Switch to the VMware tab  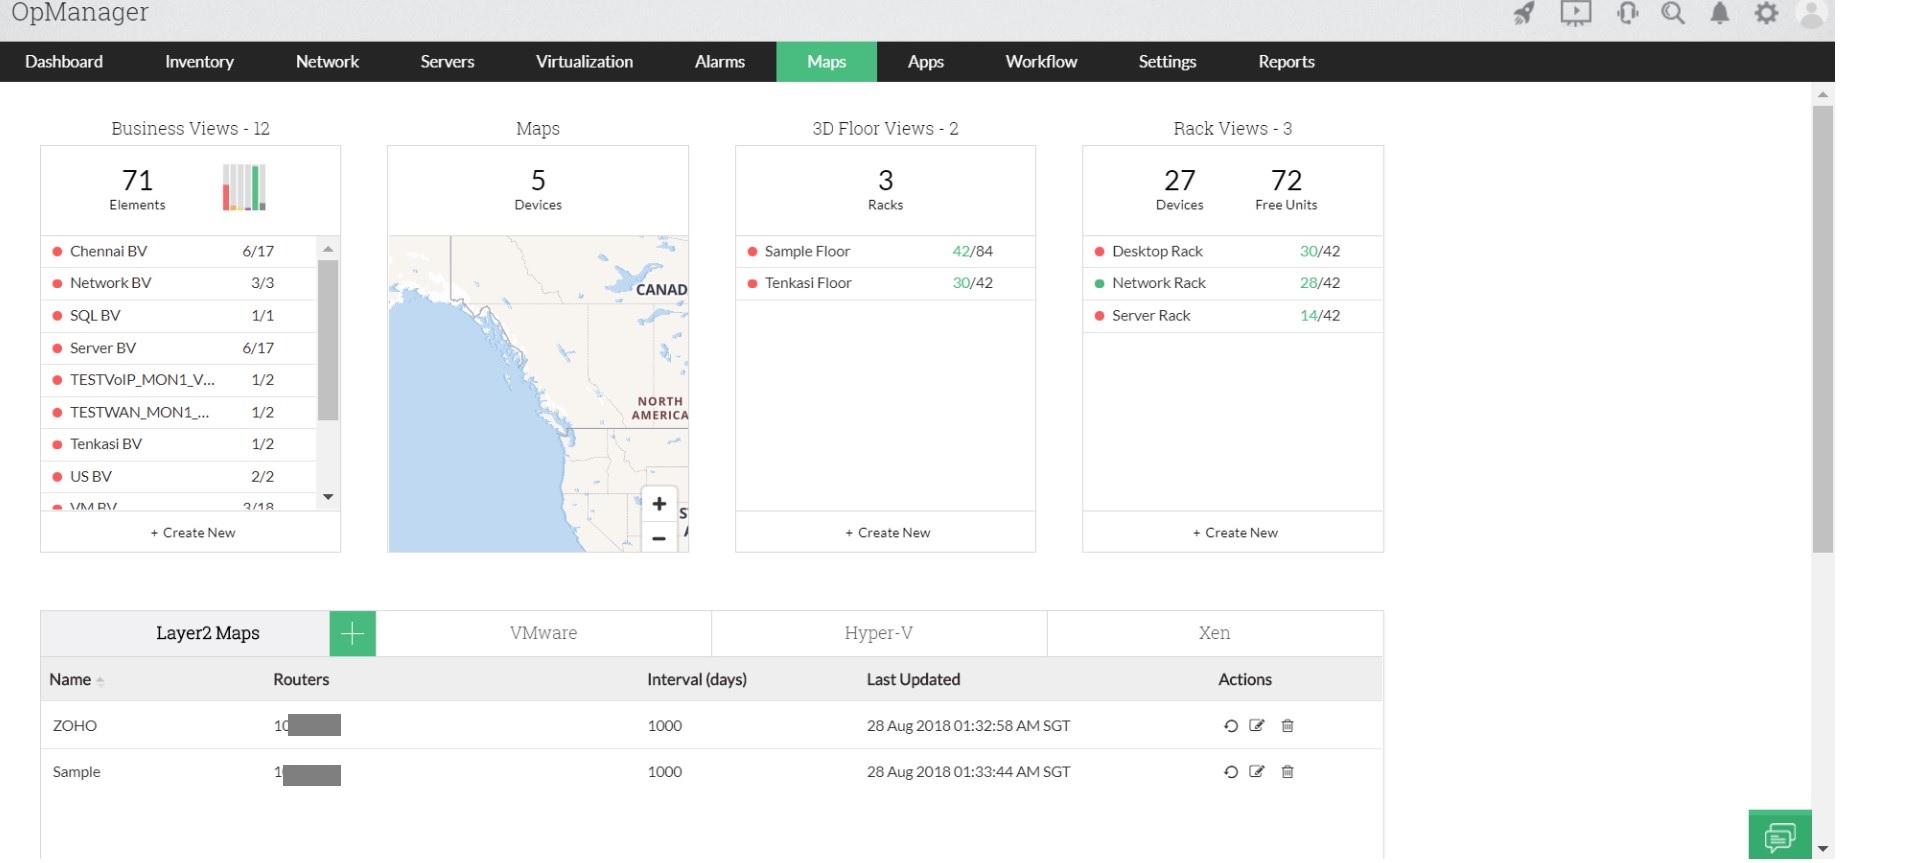pos(543,633)
